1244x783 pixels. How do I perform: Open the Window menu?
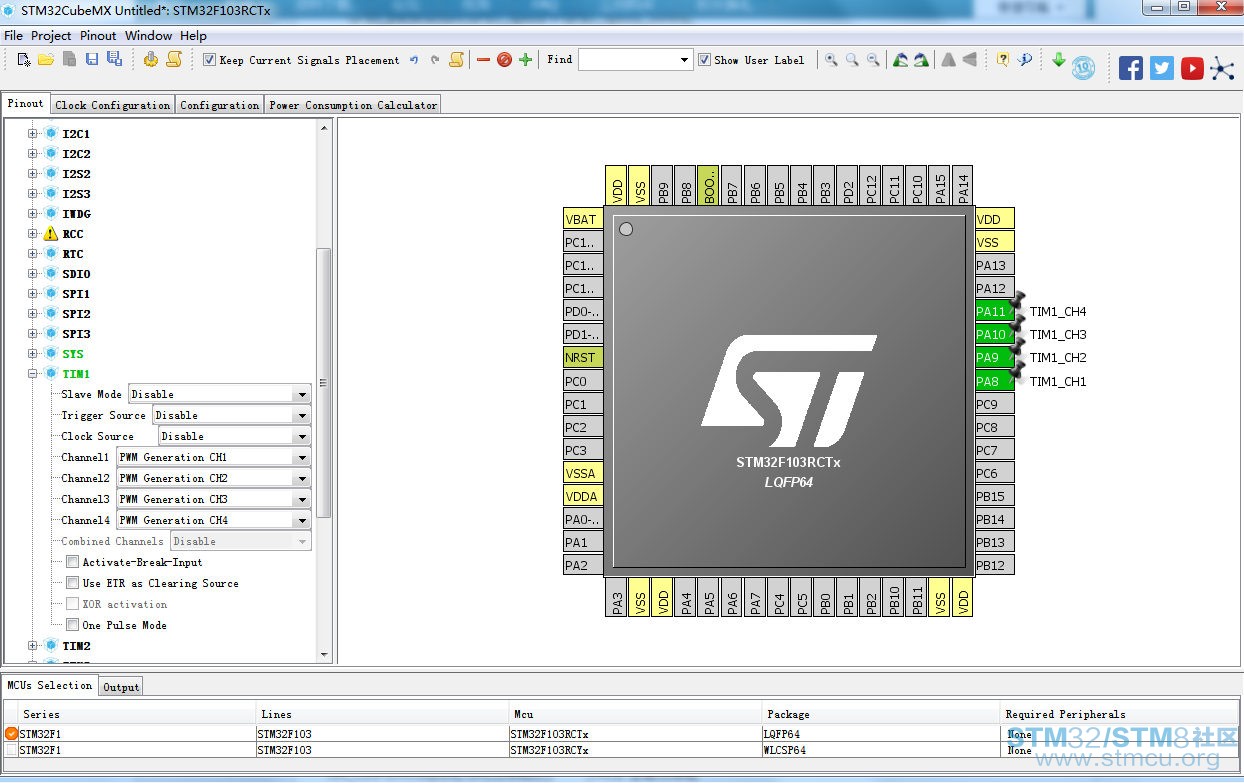coord(148,35)
